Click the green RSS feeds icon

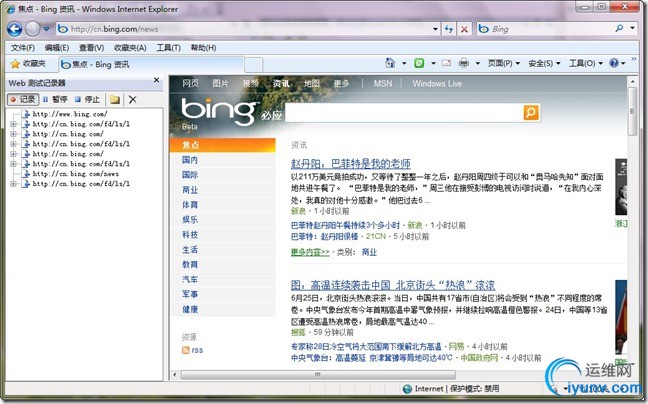(x=419, y=63)
